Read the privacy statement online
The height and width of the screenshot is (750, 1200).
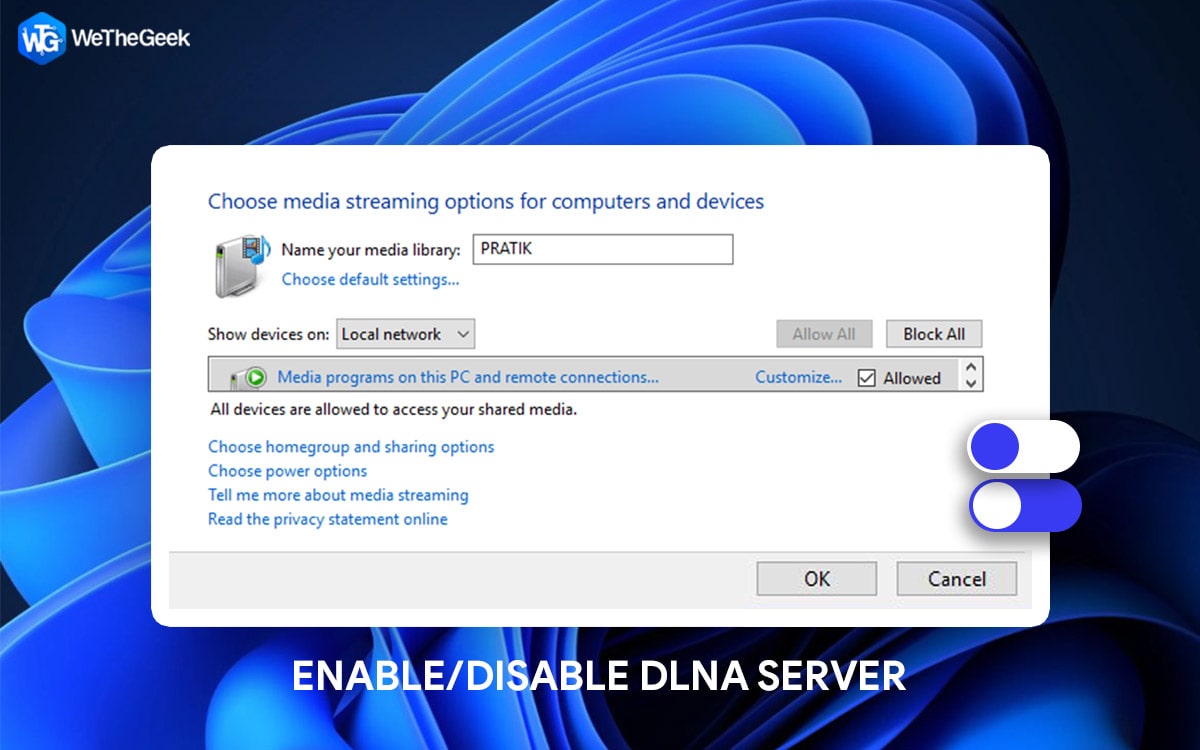tap(326, 519)
